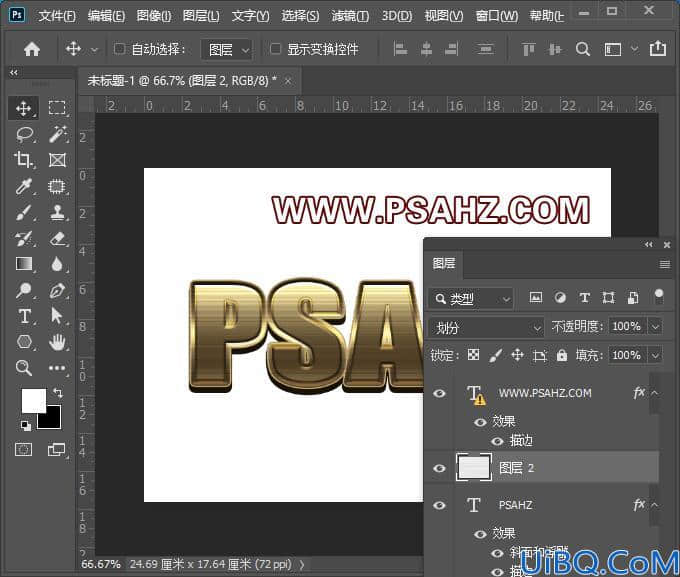This screenshot has width=680, height=577.
Task: Open the 滤镜(T) menu
Action: (350, 16)
